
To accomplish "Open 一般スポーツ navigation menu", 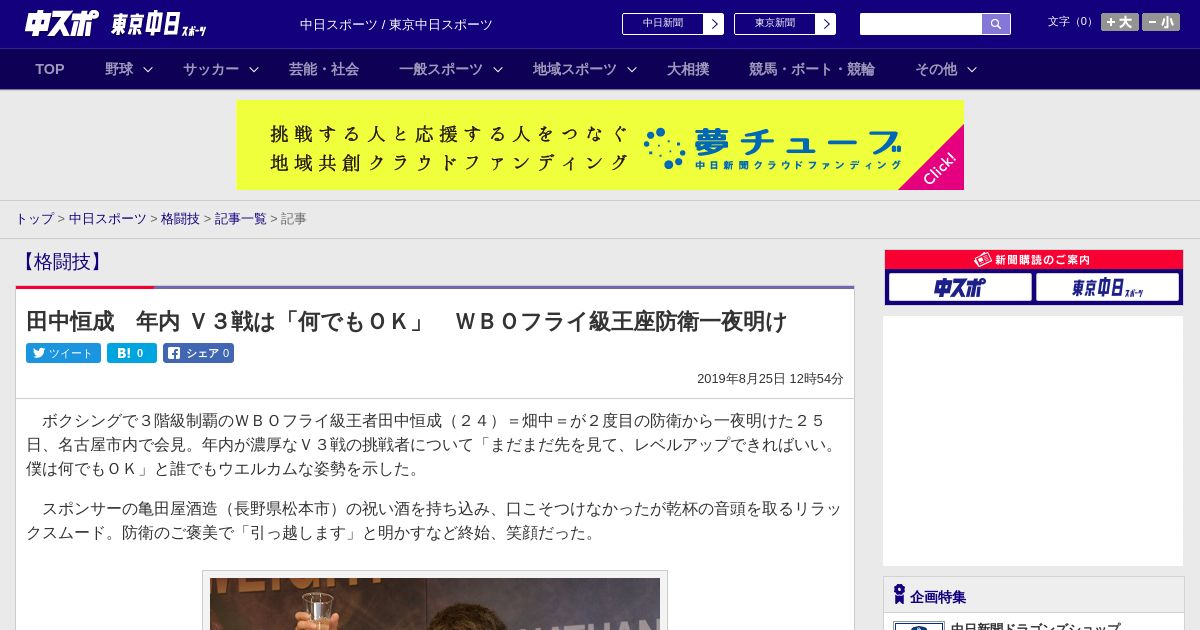I will point(441,69).
